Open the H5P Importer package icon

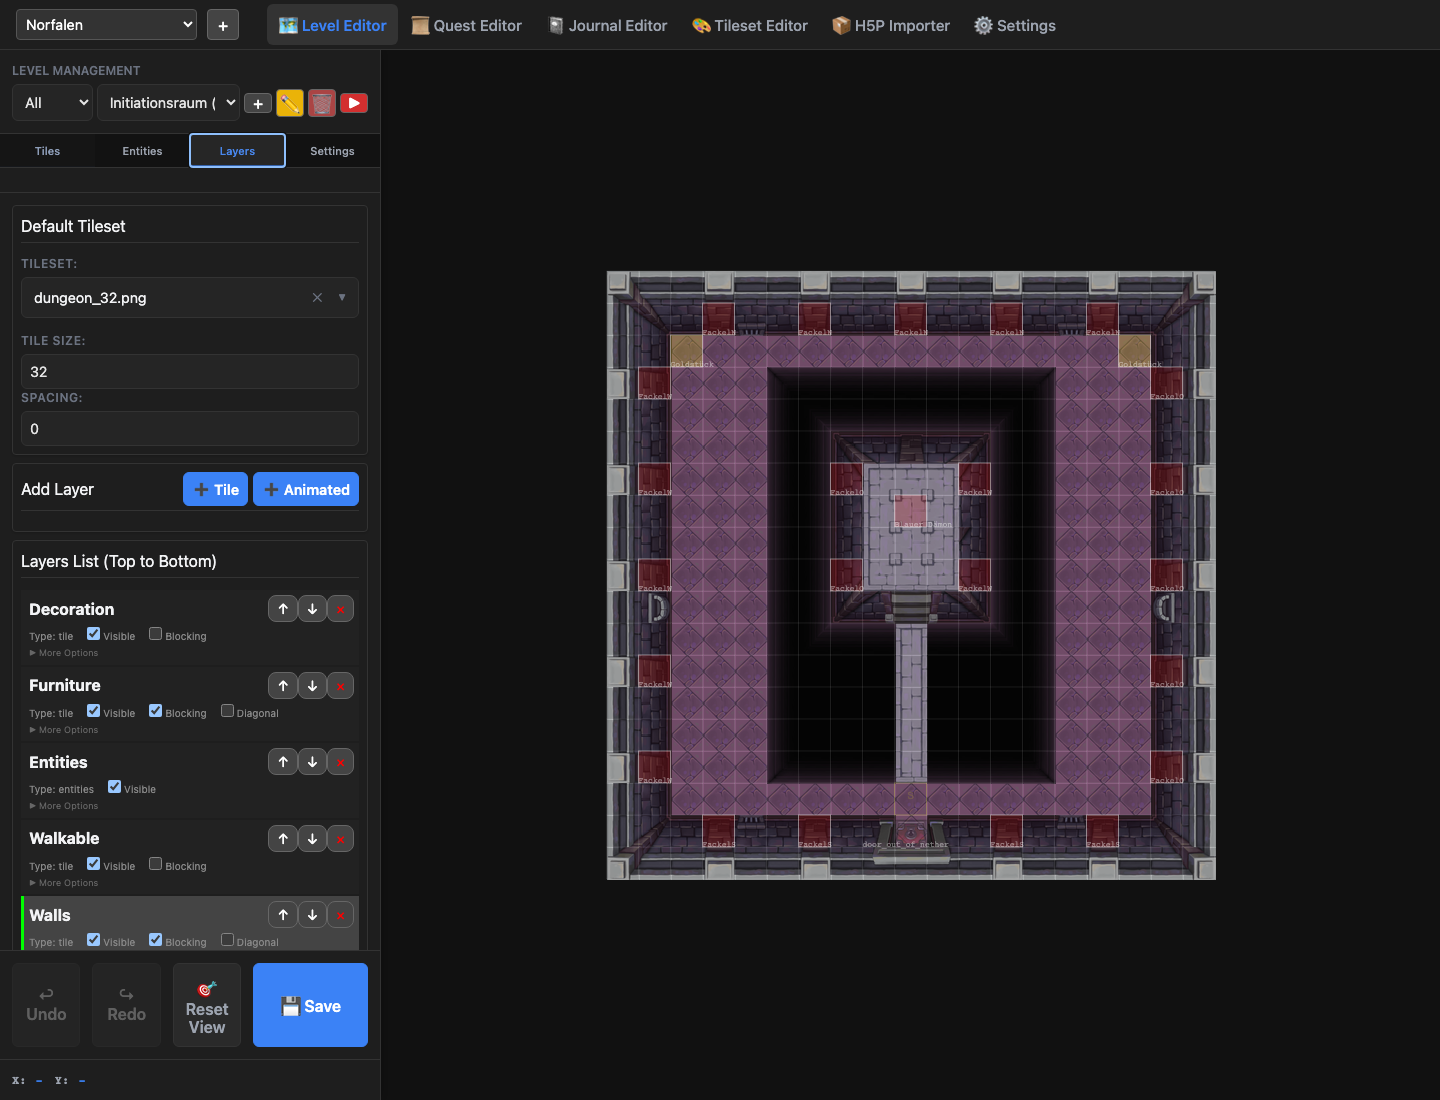point(890,25)
